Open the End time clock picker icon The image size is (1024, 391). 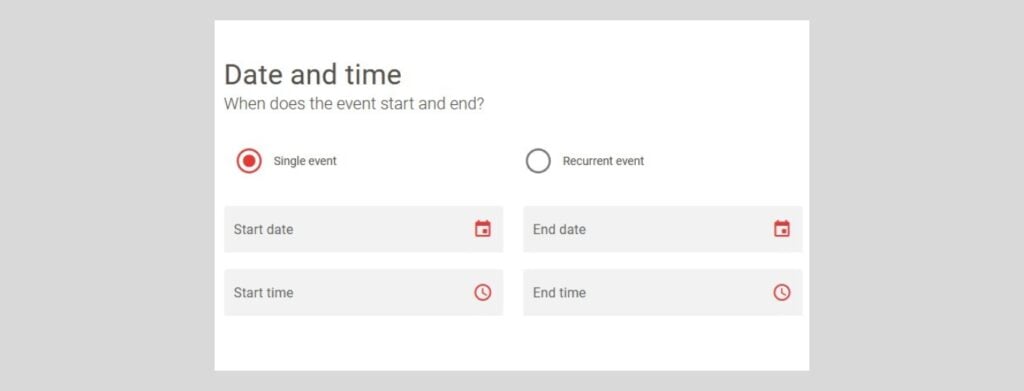tap(782, 292)
